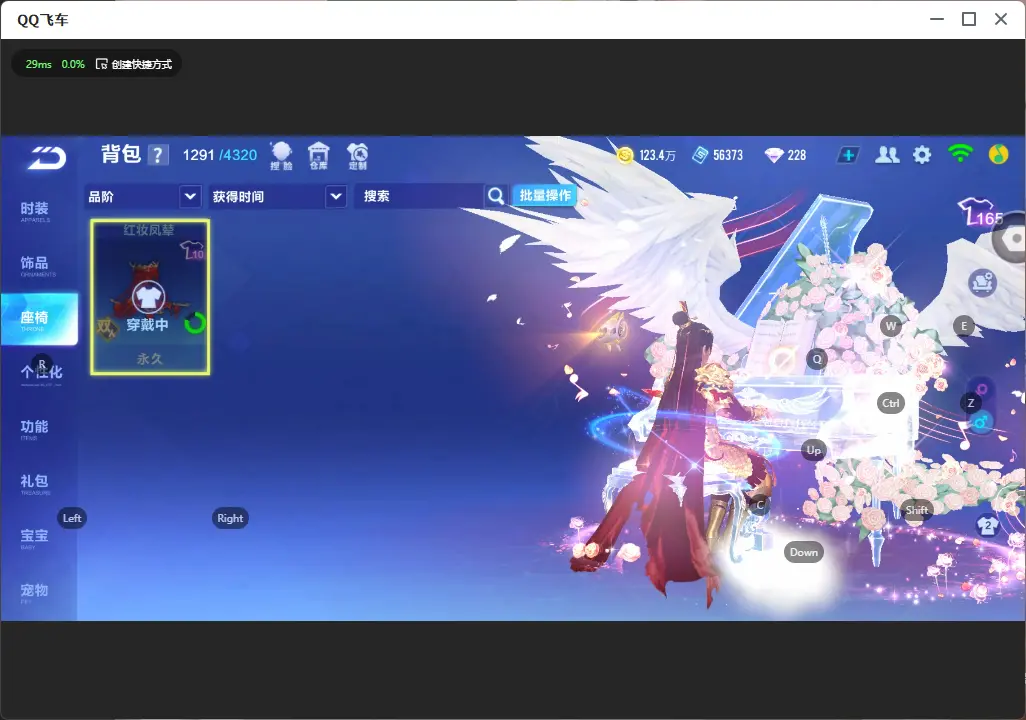Click the Q key overlay button

point(817,359)
